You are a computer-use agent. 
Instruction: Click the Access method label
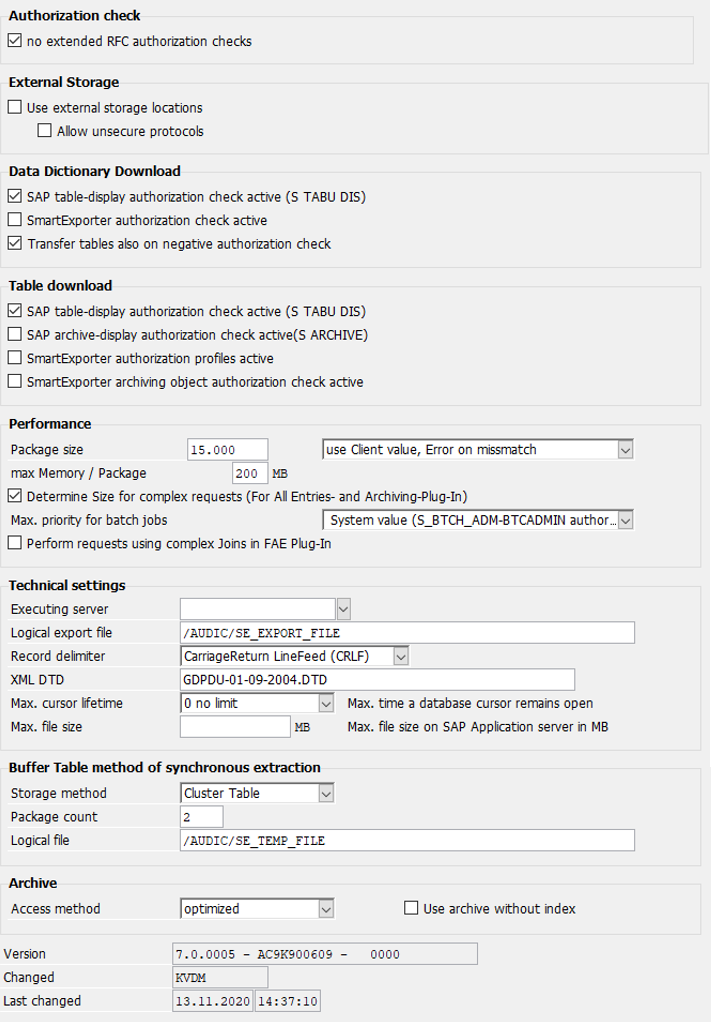55,909
